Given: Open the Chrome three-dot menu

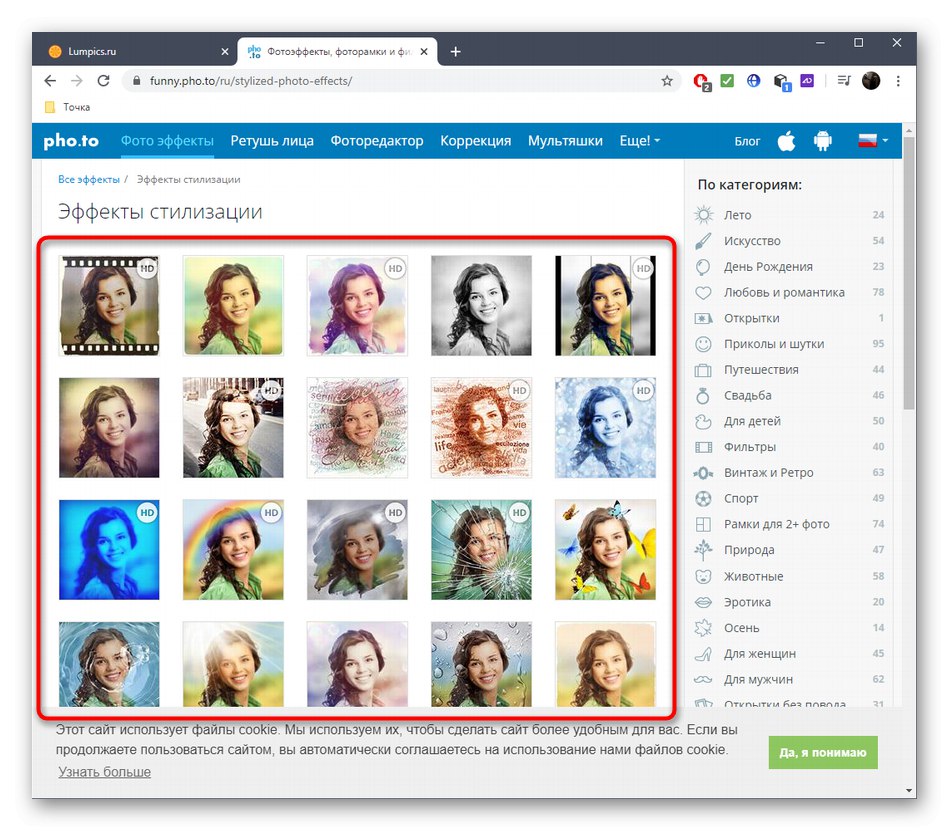Looking at the screenshot, I should click(x=898, y=81).
